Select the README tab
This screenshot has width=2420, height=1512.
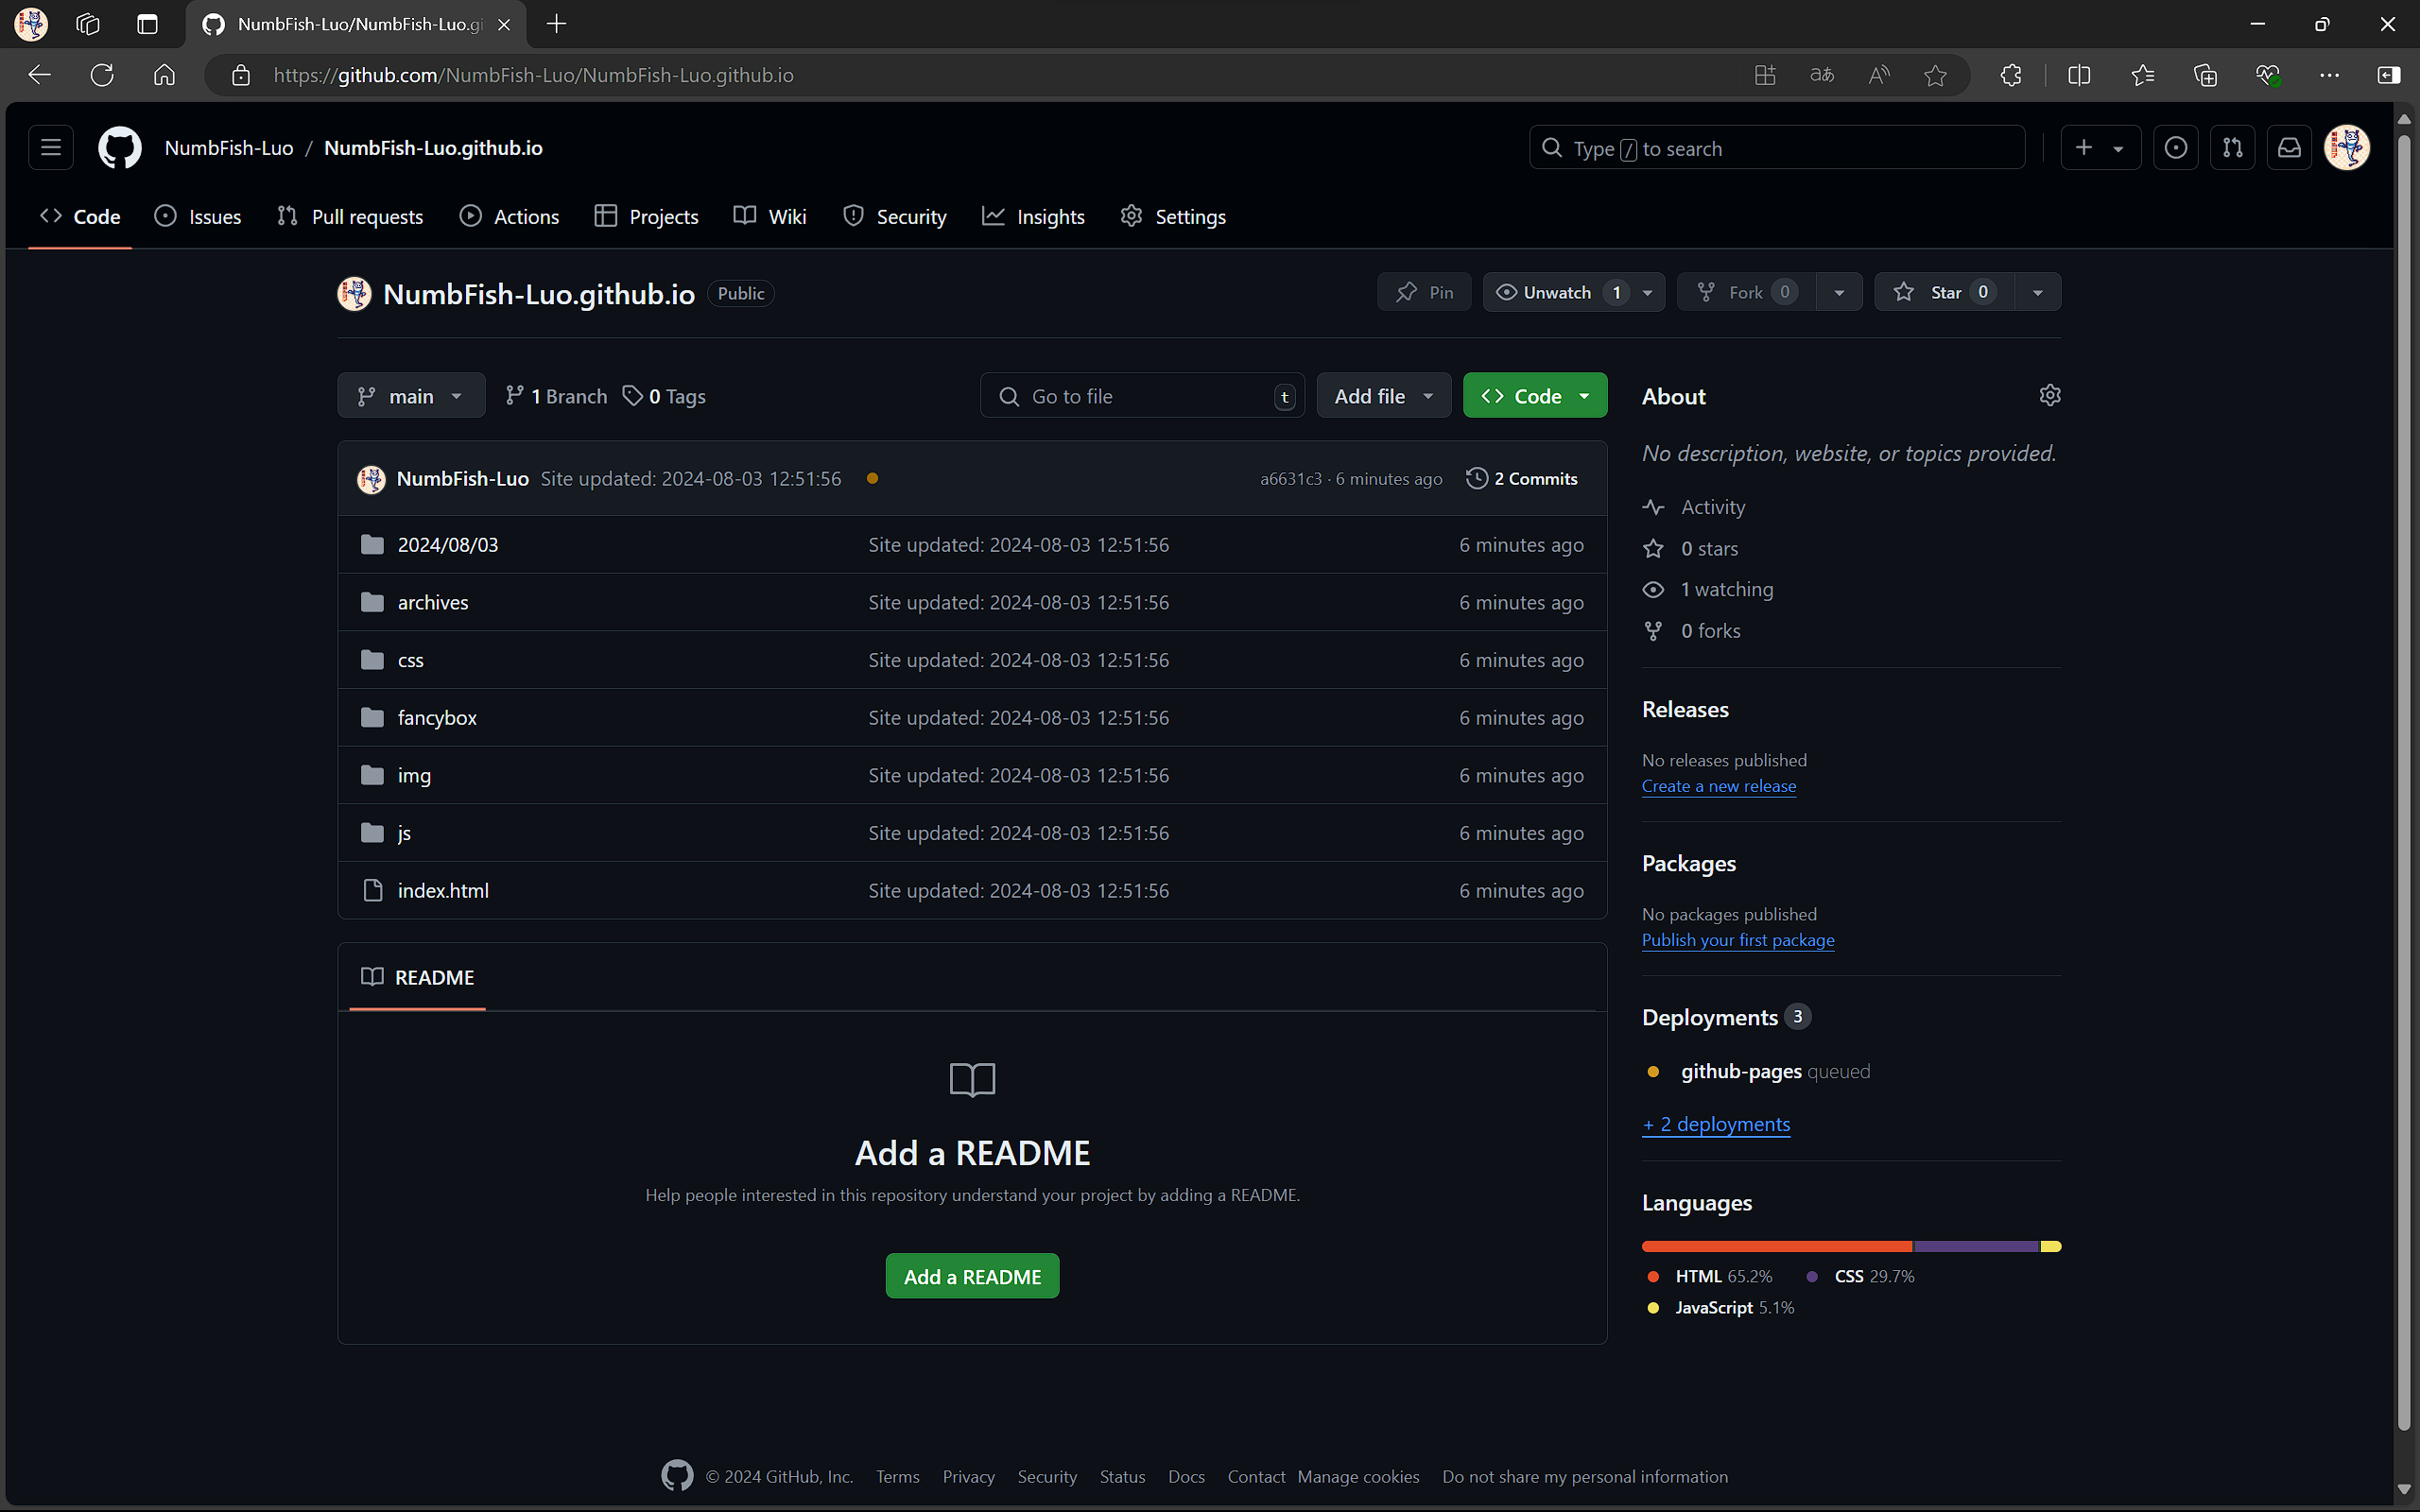point(417,977)
